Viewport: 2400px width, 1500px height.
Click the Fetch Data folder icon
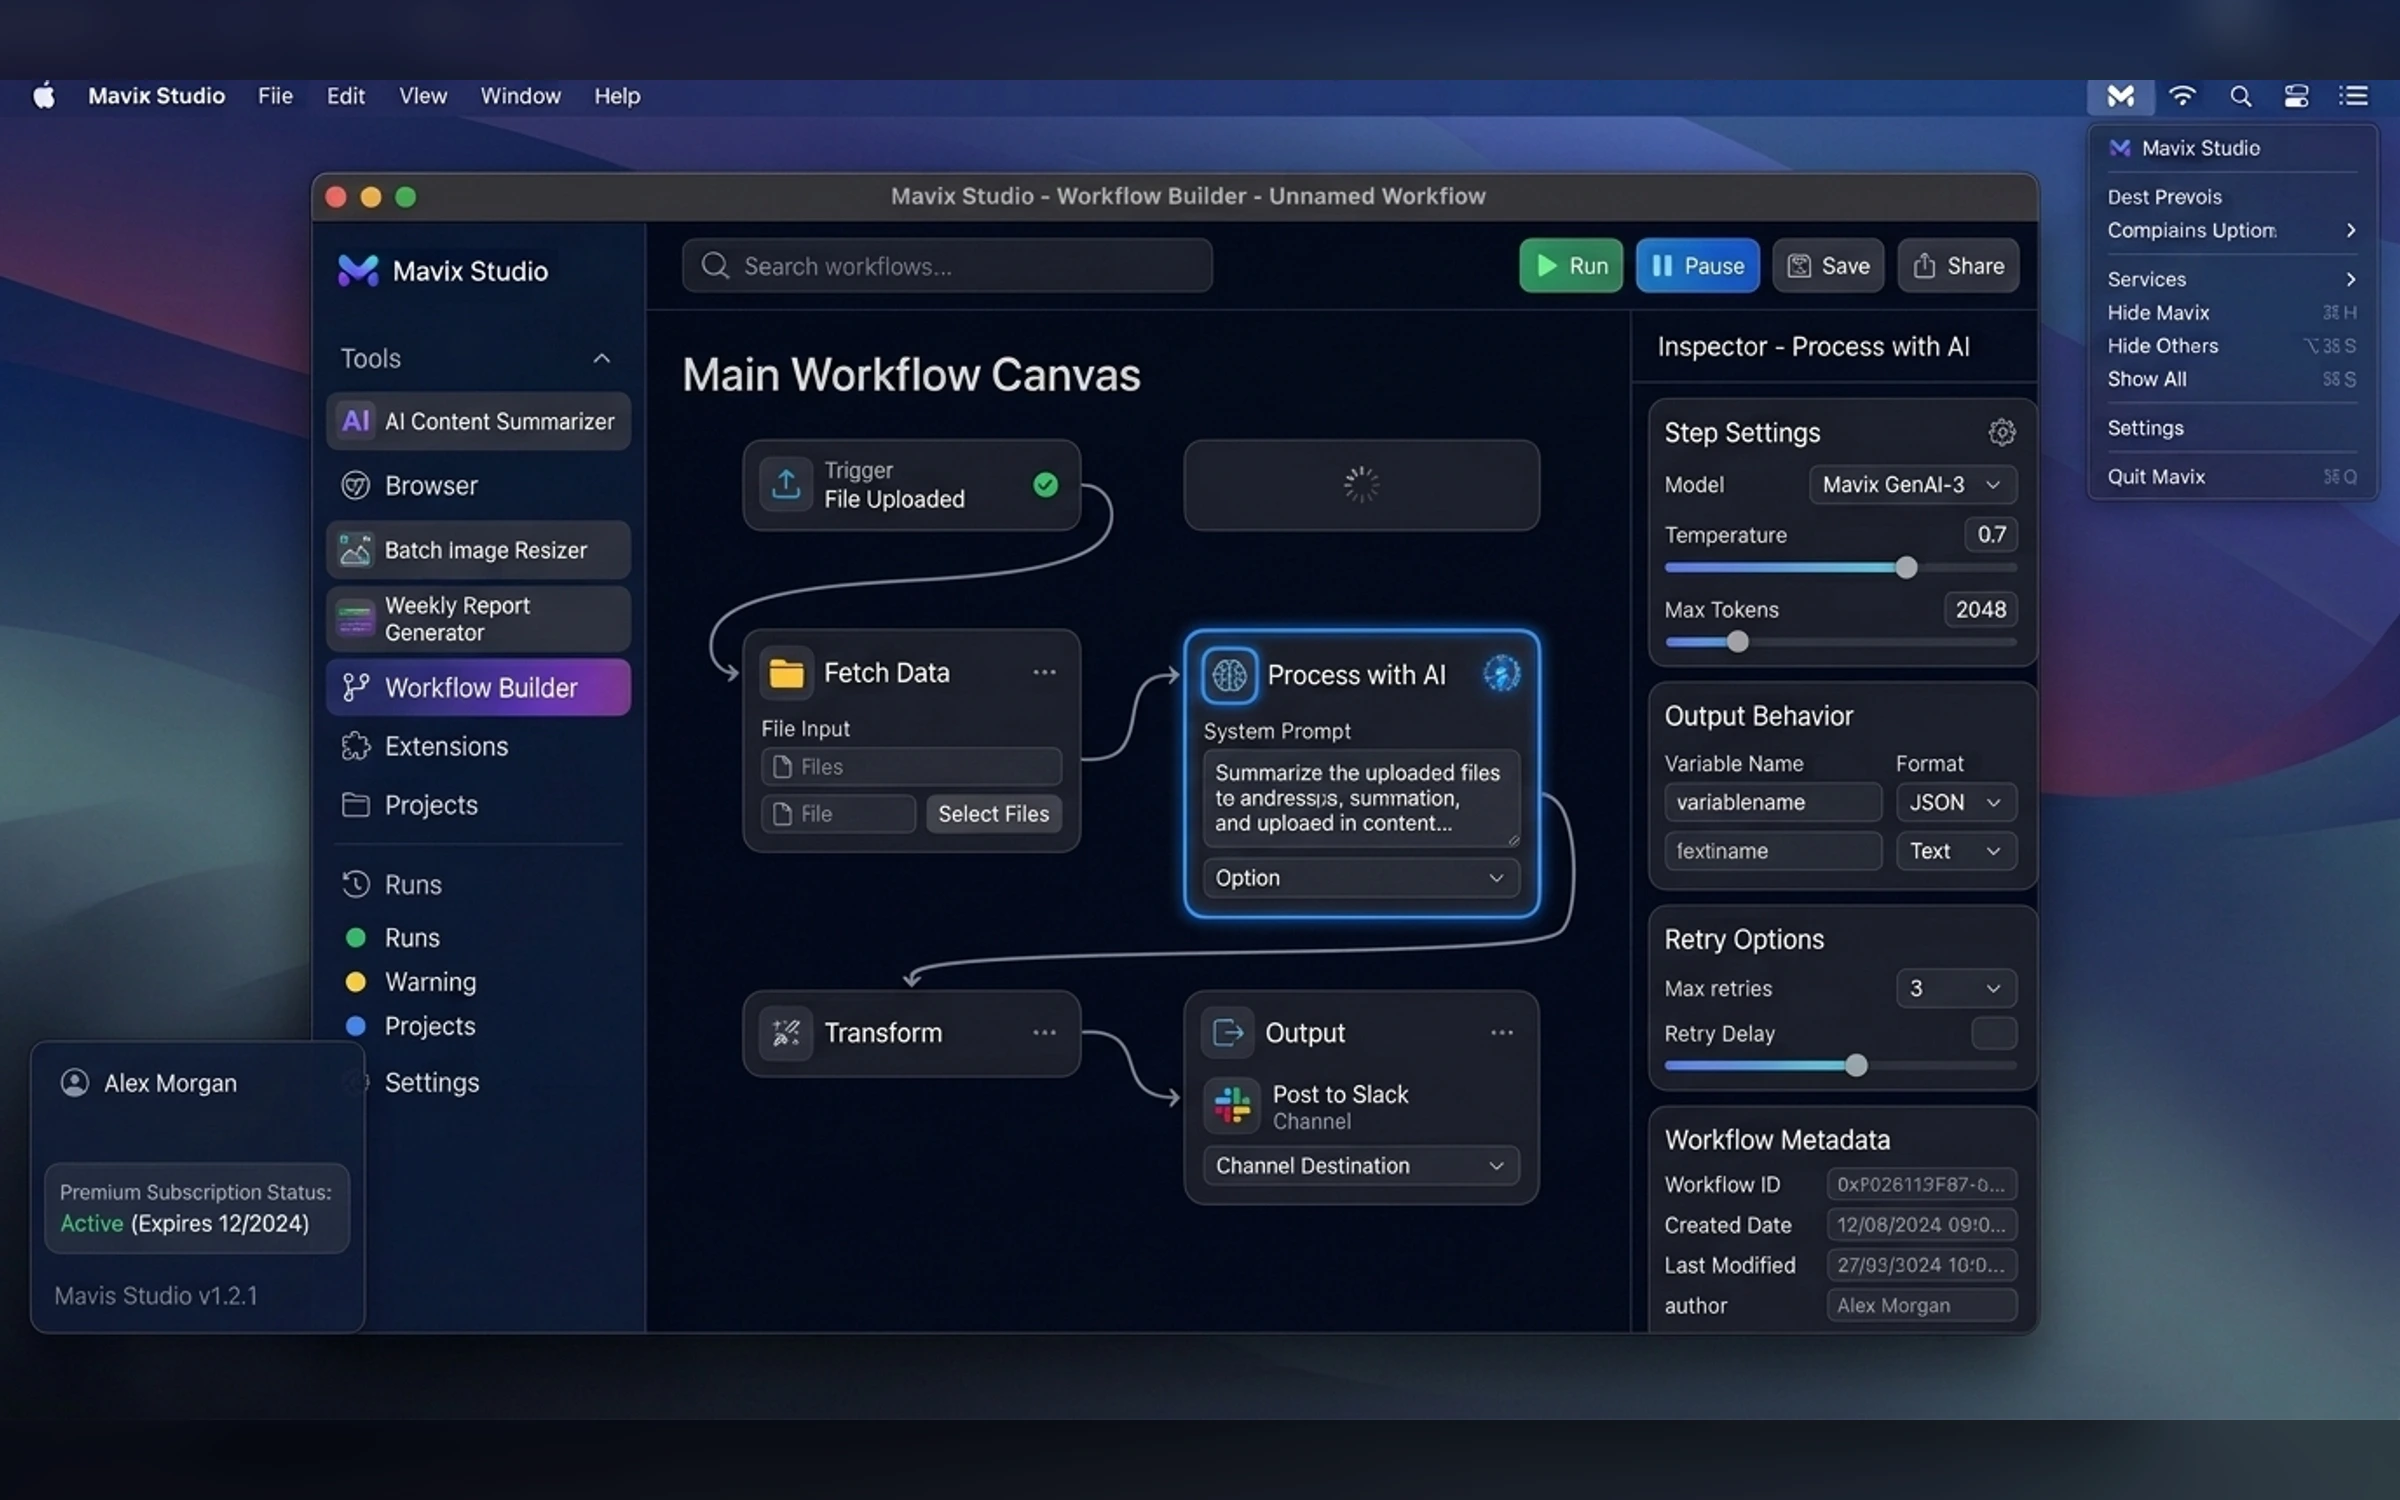(786, 673)
